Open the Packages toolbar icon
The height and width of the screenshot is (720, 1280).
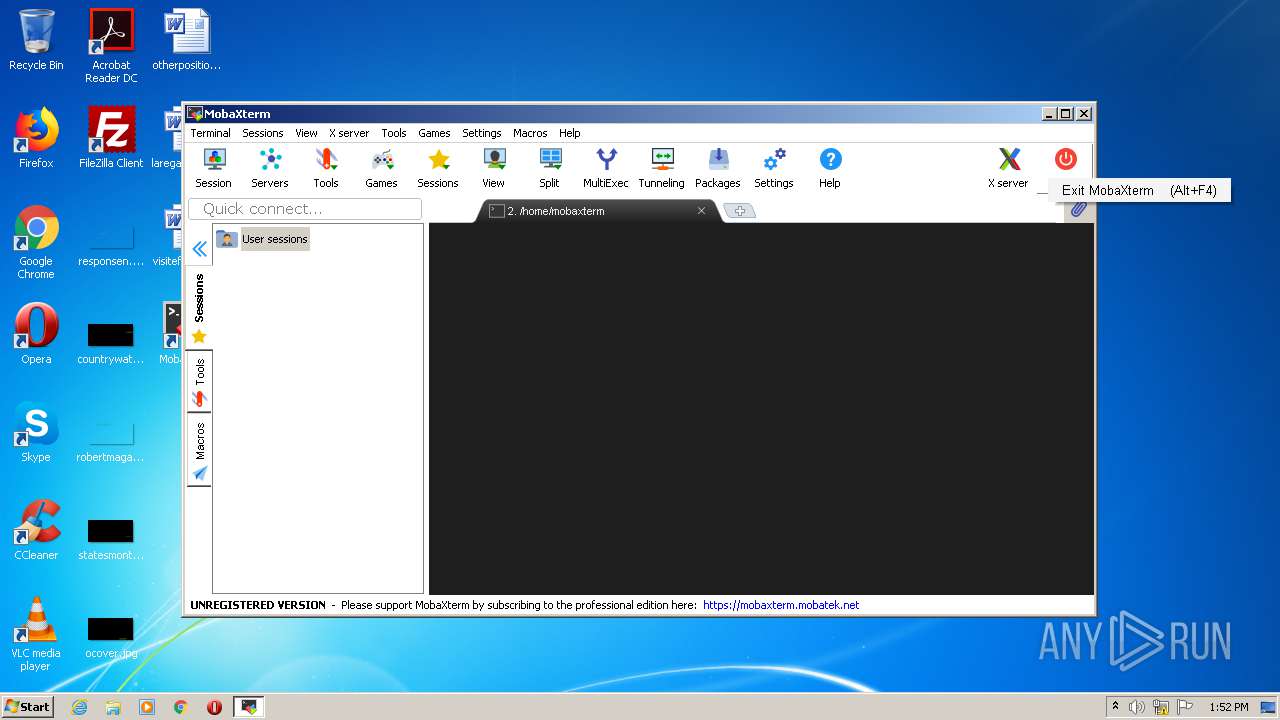coord(718,168)
